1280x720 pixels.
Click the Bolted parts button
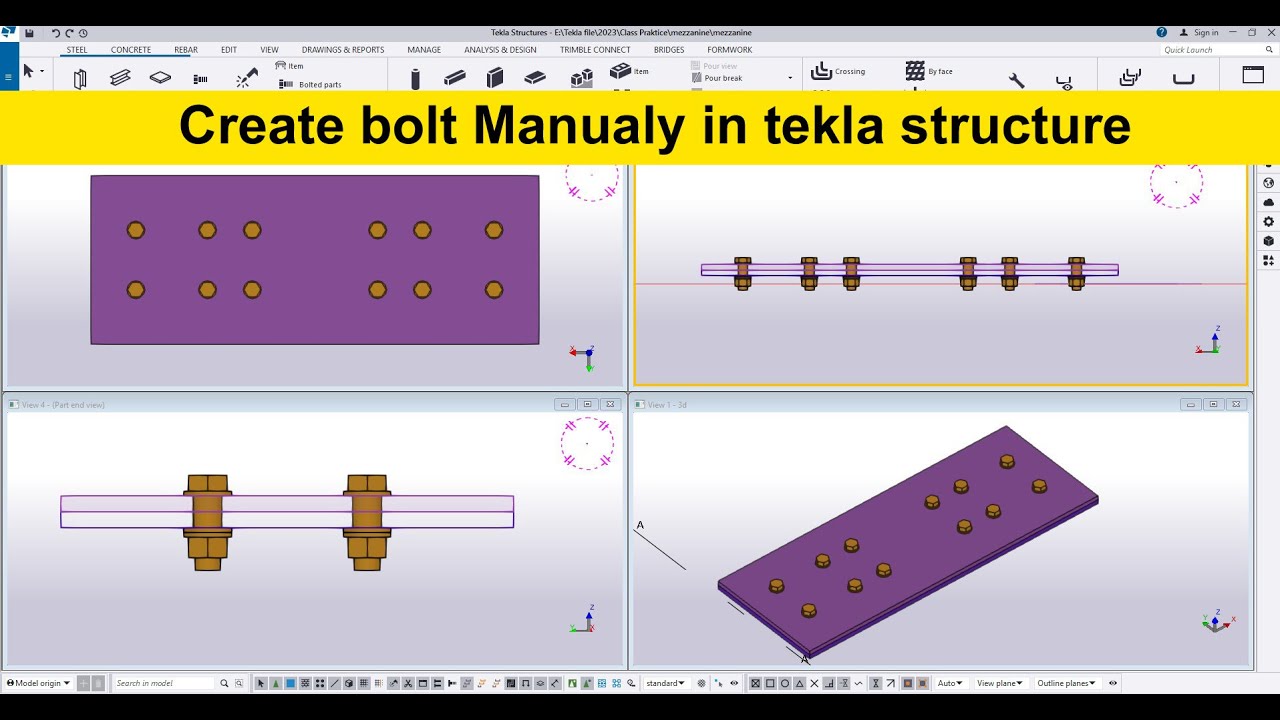coord(310,84)
